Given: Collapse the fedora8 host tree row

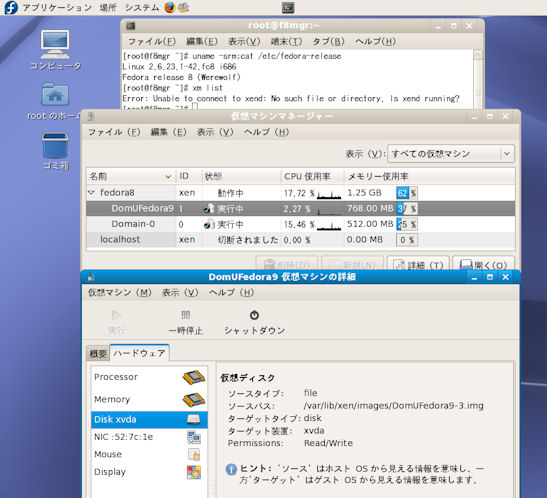Looking at the screenshot, I should pos(91,193).
